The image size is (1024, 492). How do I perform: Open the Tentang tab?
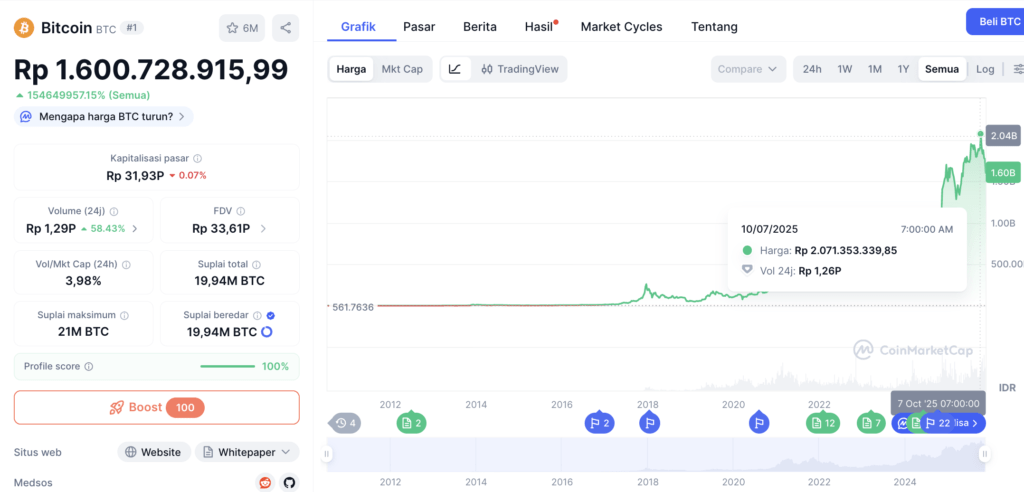coord(714,27)
